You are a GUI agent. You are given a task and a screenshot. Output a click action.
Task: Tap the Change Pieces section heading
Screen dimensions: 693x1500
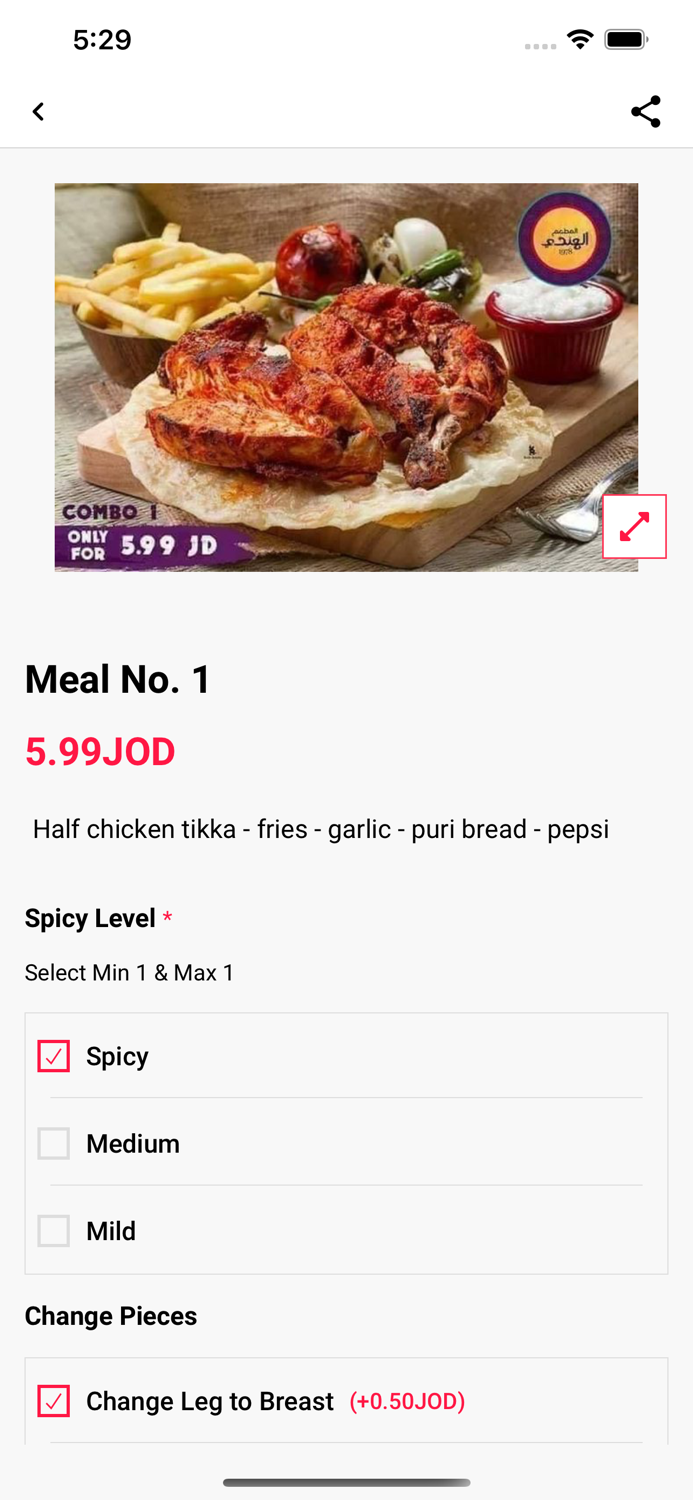point(111,1316)
